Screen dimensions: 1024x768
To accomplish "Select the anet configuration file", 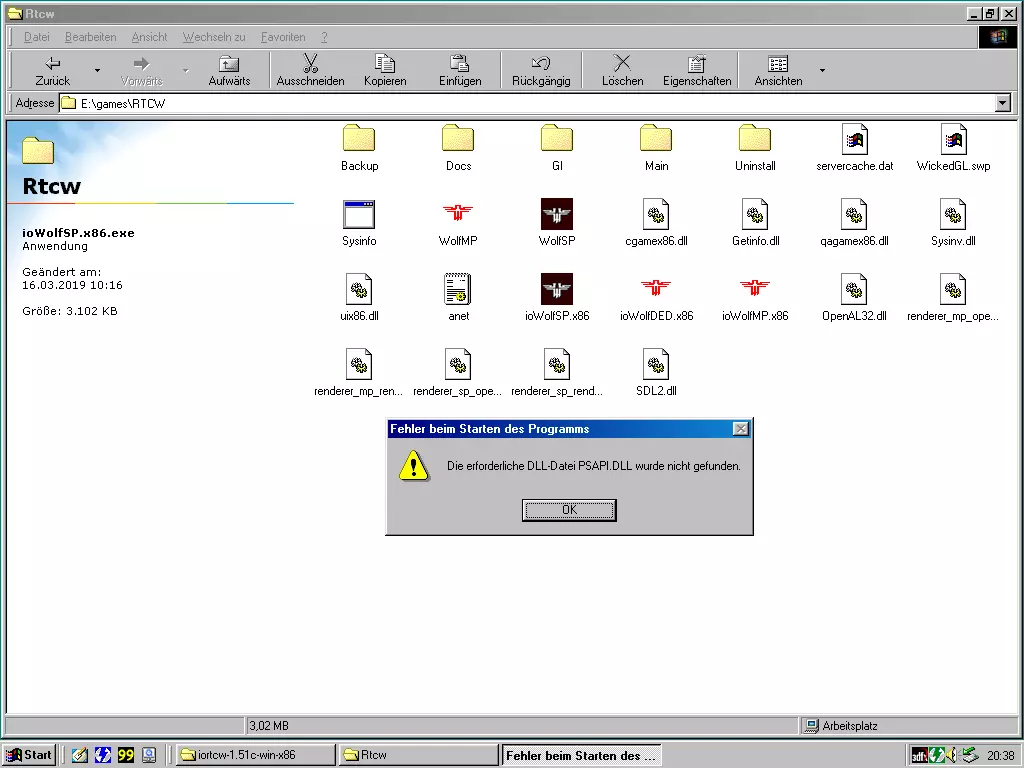I will (x=458, y=298).
